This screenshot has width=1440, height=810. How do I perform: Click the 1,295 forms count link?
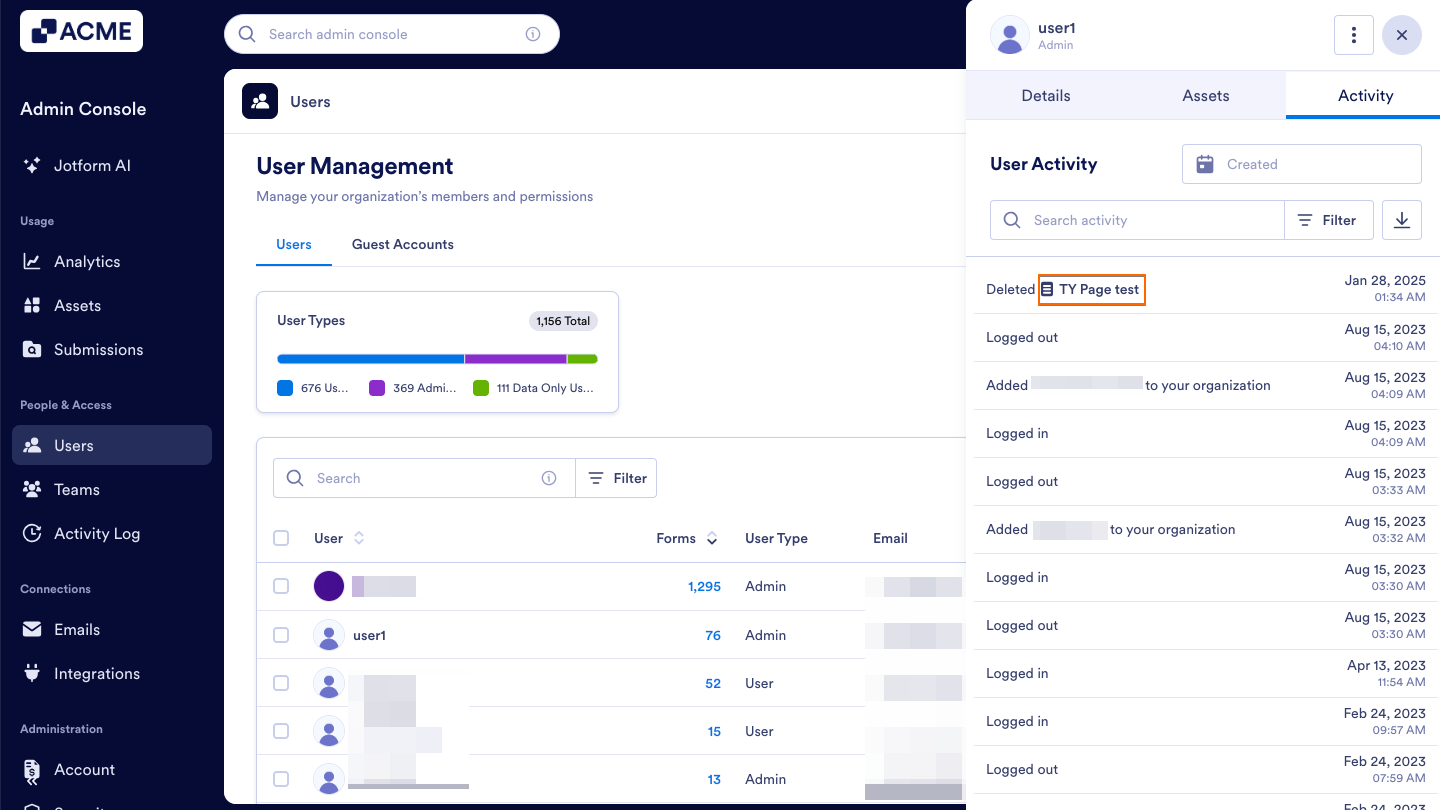(x=704, y=586)
